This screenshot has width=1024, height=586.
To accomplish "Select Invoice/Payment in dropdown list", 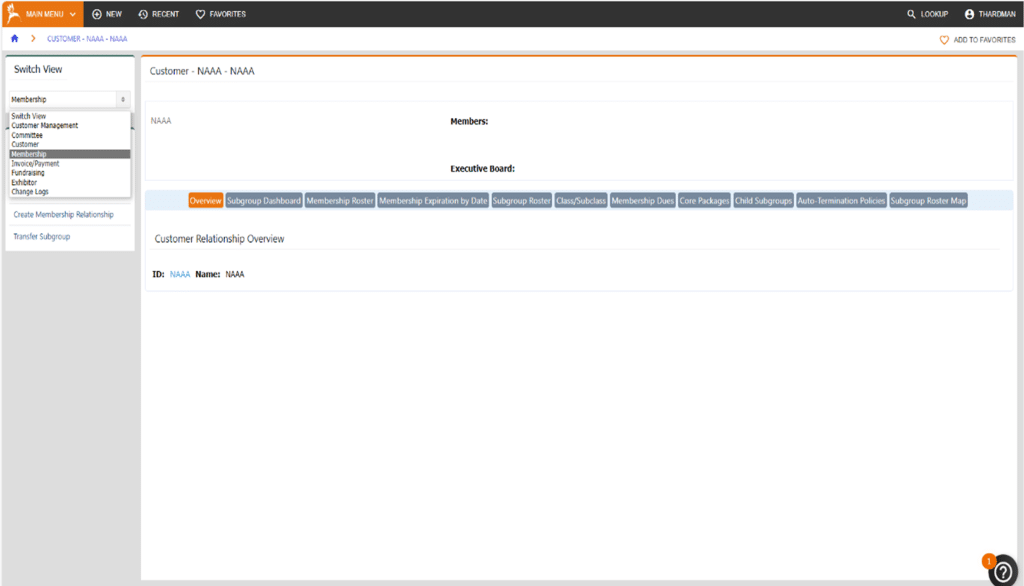I will [x=69, y=163].
